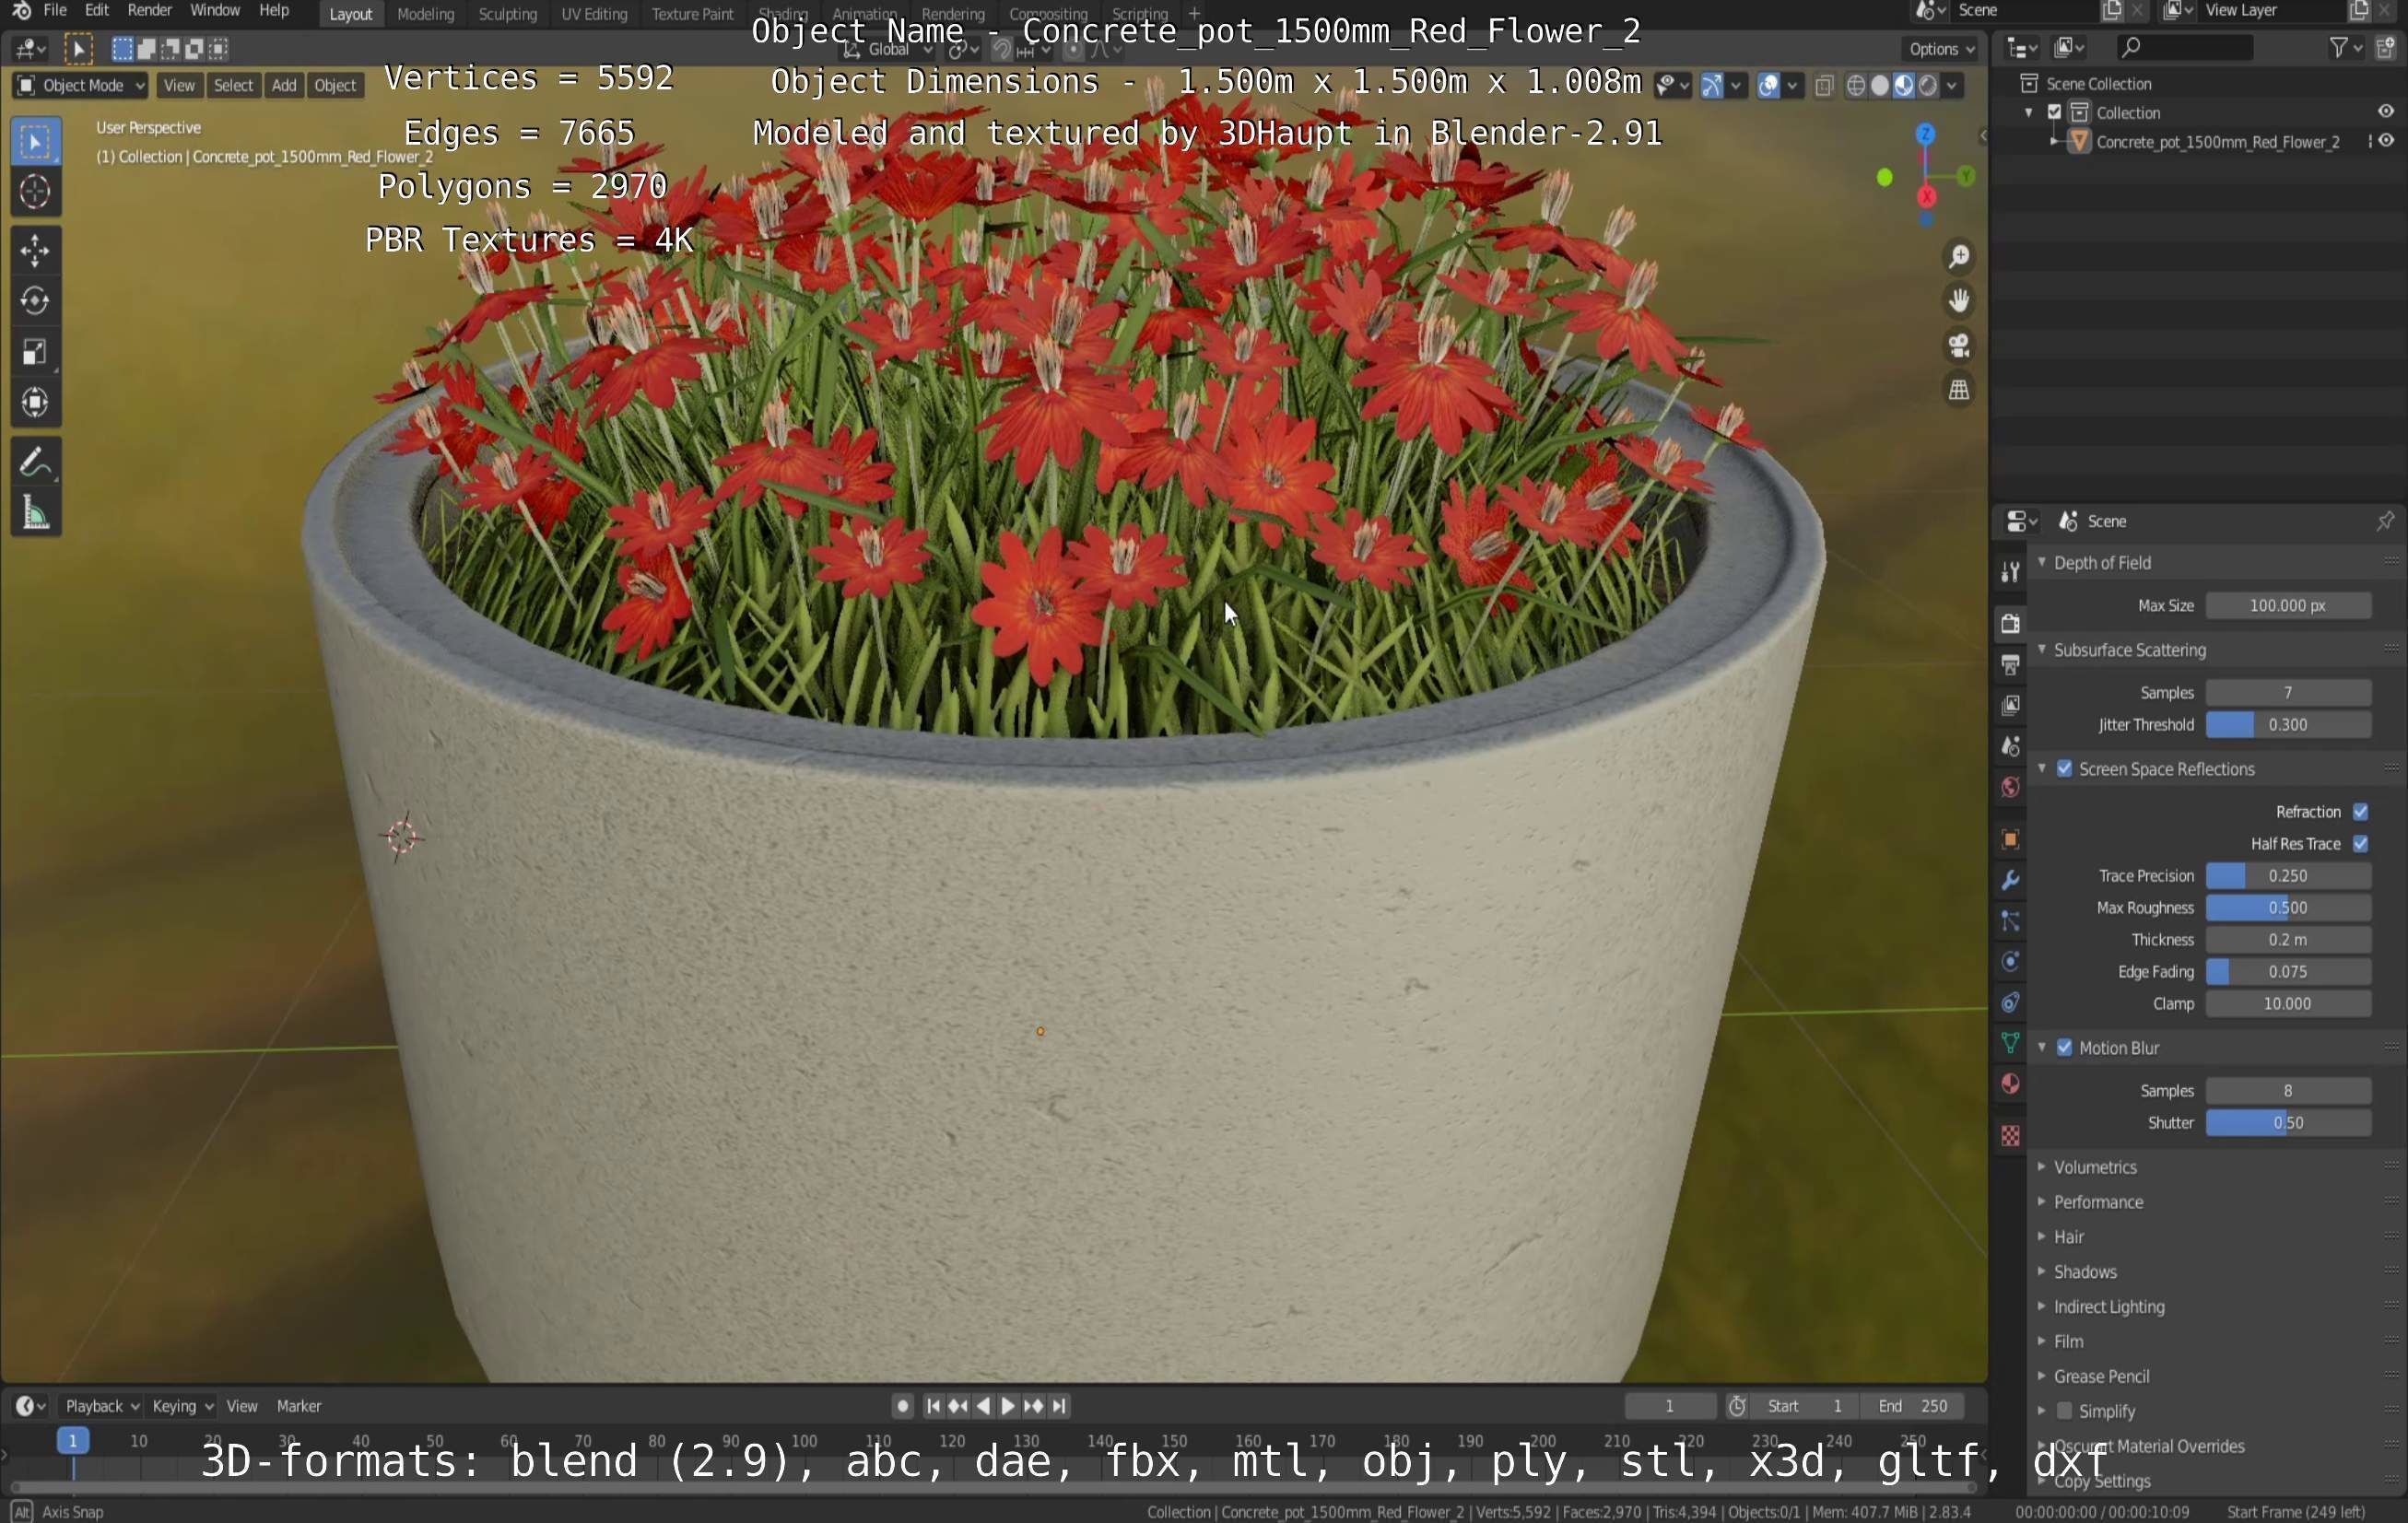Open Tool properties tab
2408x1523 pixels.
(2010, 572)
